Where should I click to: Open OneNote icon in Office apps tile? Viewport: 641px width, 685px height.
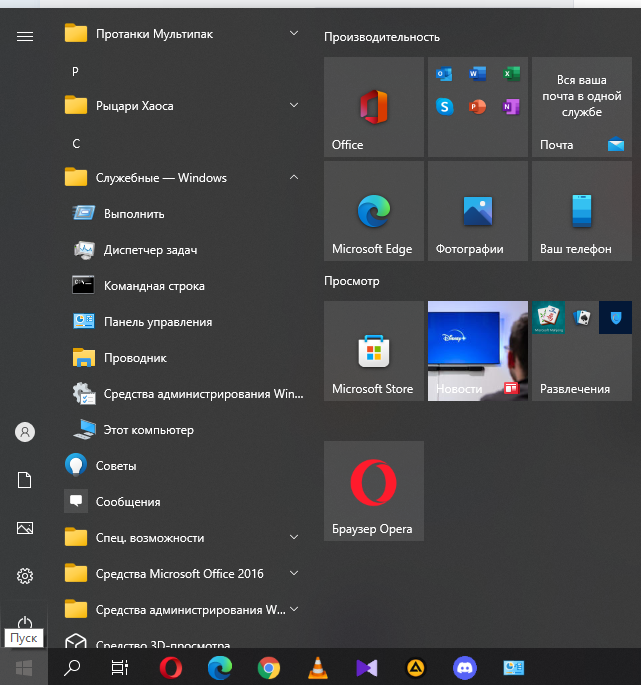pos(511,107)
